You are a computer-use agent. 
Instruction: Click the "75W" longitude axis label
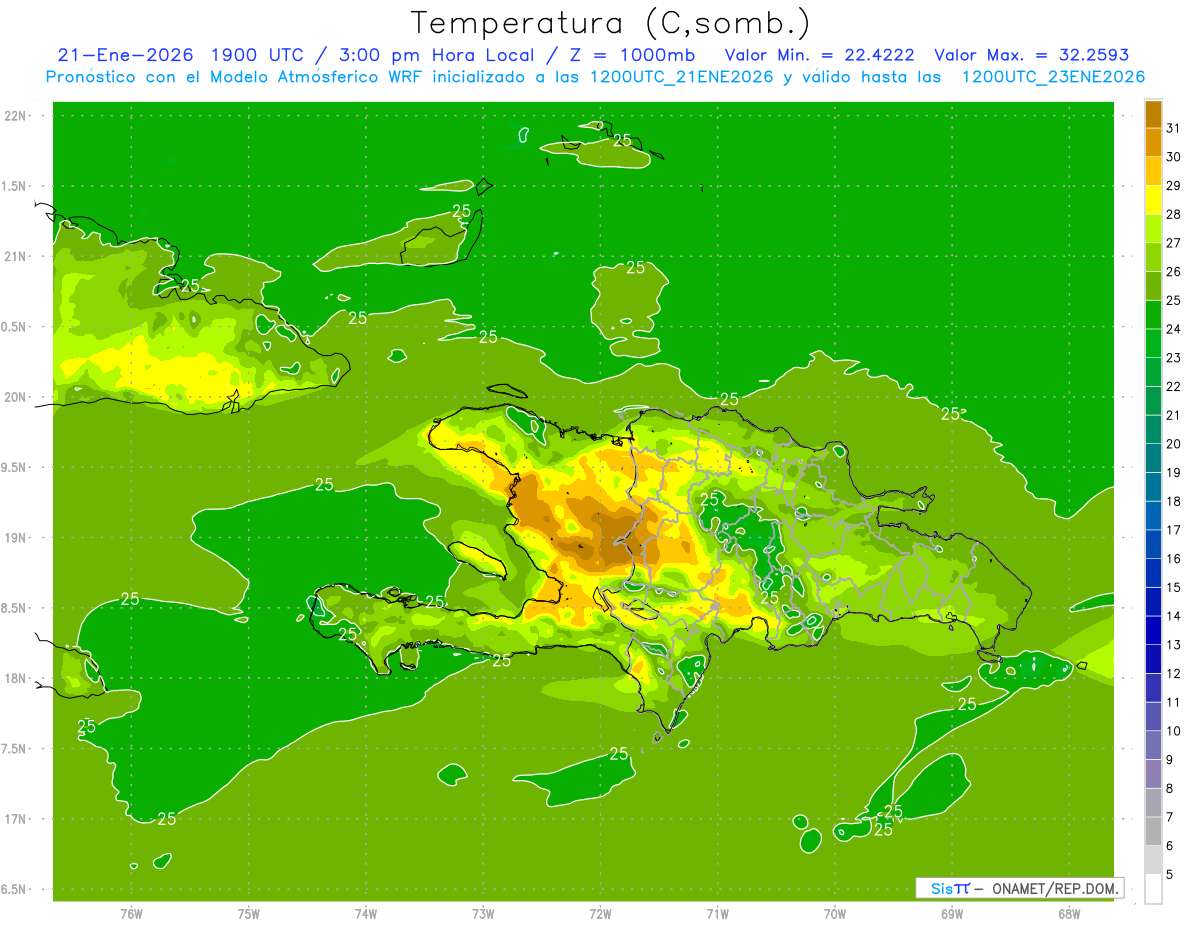[249, 913]
